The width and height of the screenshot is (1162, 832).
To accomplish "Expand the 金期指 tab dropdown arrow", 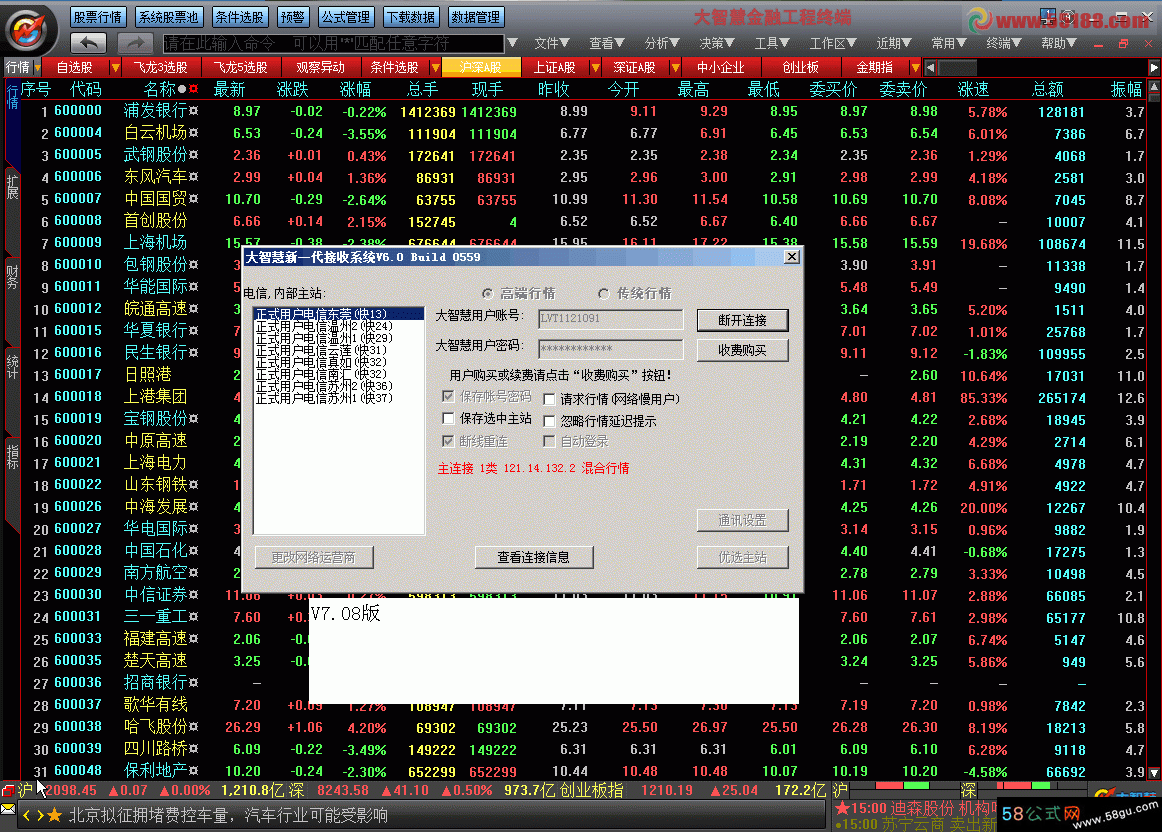I will (x=915, y=67).
